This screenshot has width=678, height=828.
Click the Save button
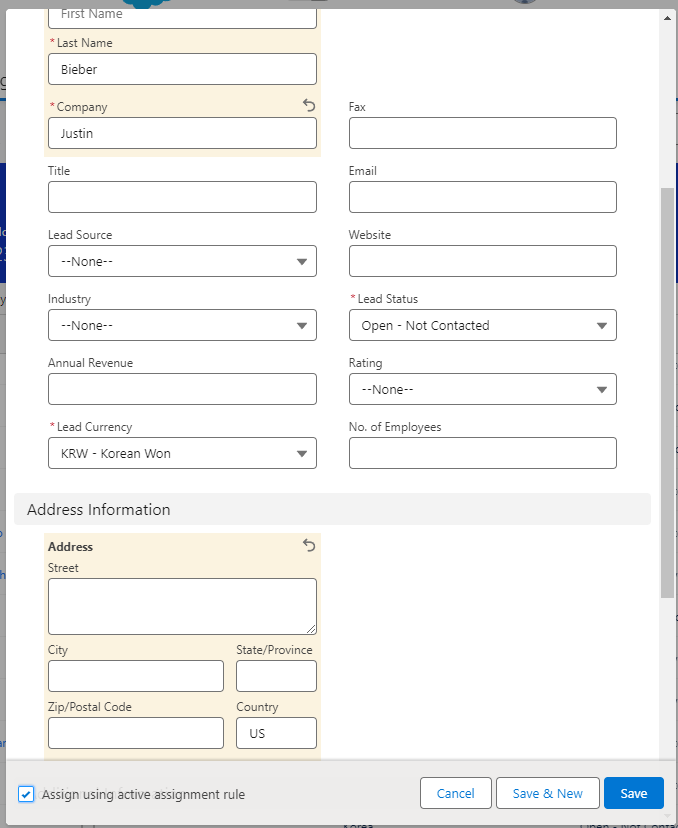(633, 793)
